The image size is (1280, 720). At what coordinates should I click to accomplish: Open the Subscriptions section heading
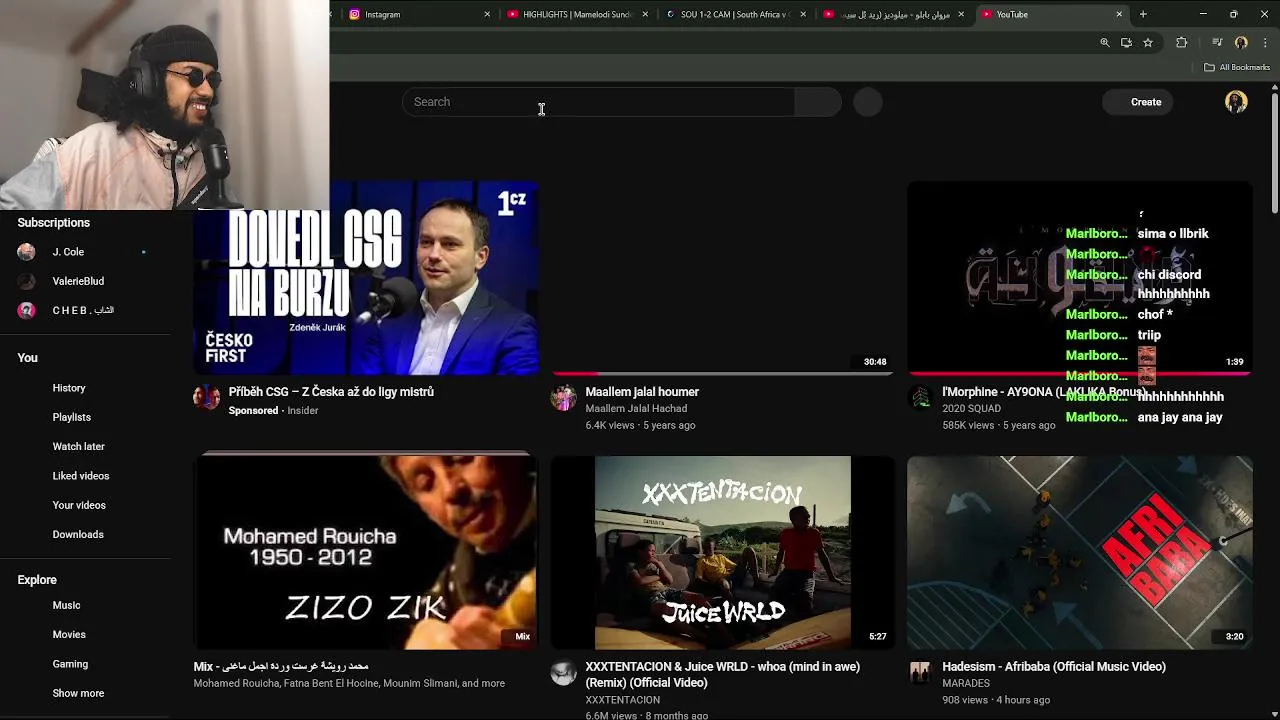[54, 223]
